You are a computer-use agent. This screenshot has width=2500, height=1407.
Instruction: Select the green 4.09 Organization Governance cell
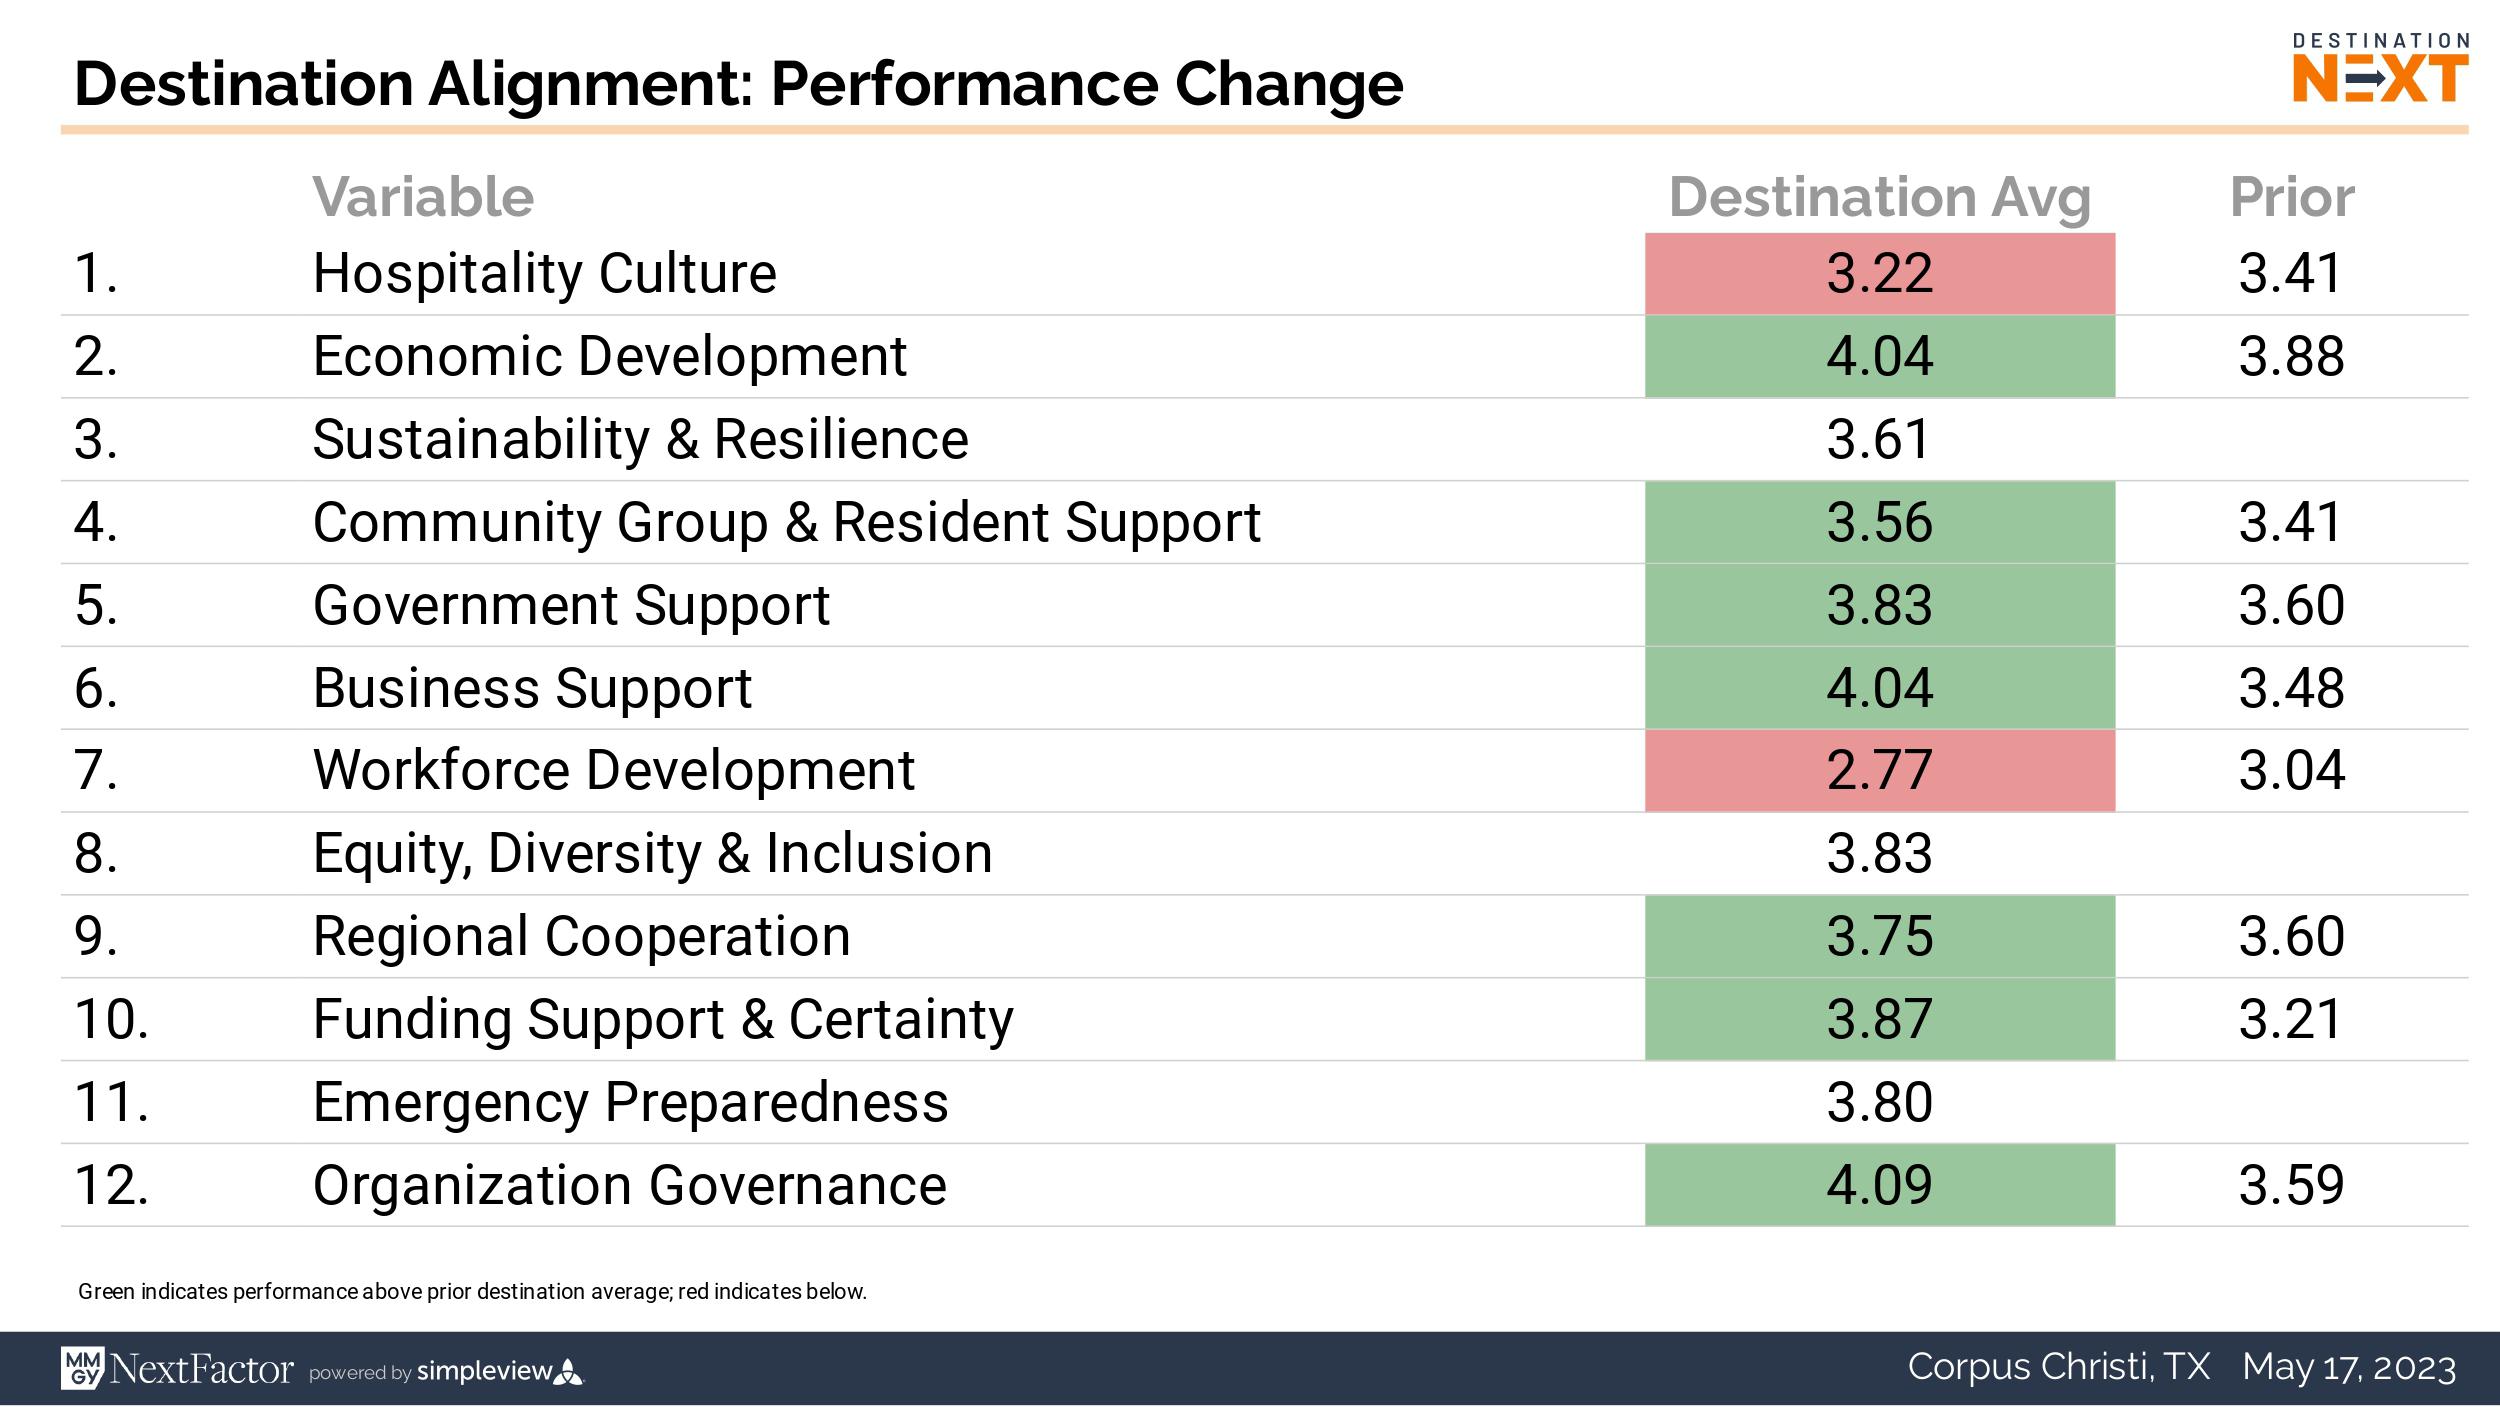point(1880,1185)
